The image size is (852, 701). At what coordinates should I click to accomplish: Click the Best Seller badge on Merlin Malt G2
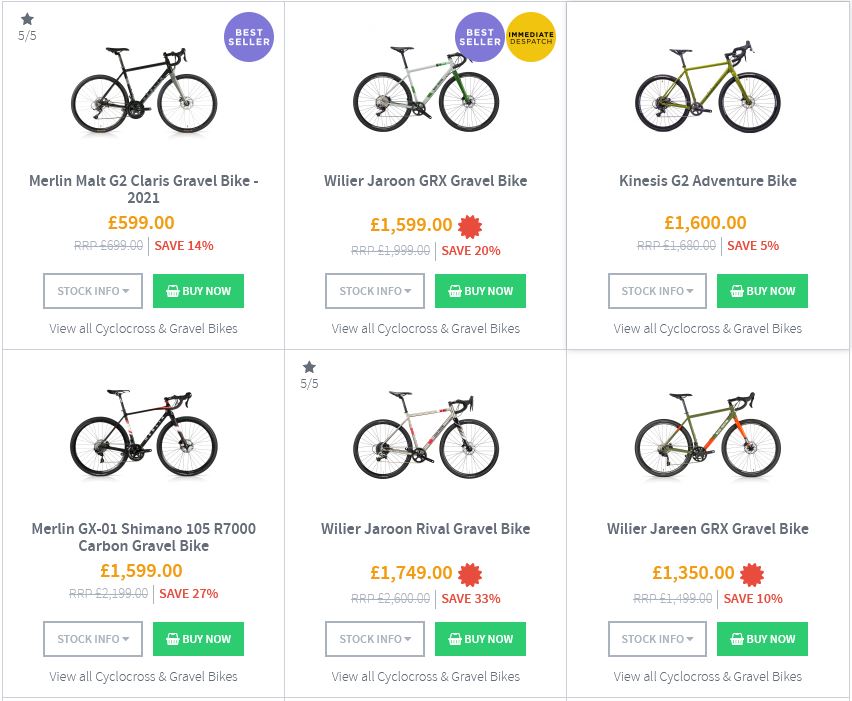click(248, 37)
